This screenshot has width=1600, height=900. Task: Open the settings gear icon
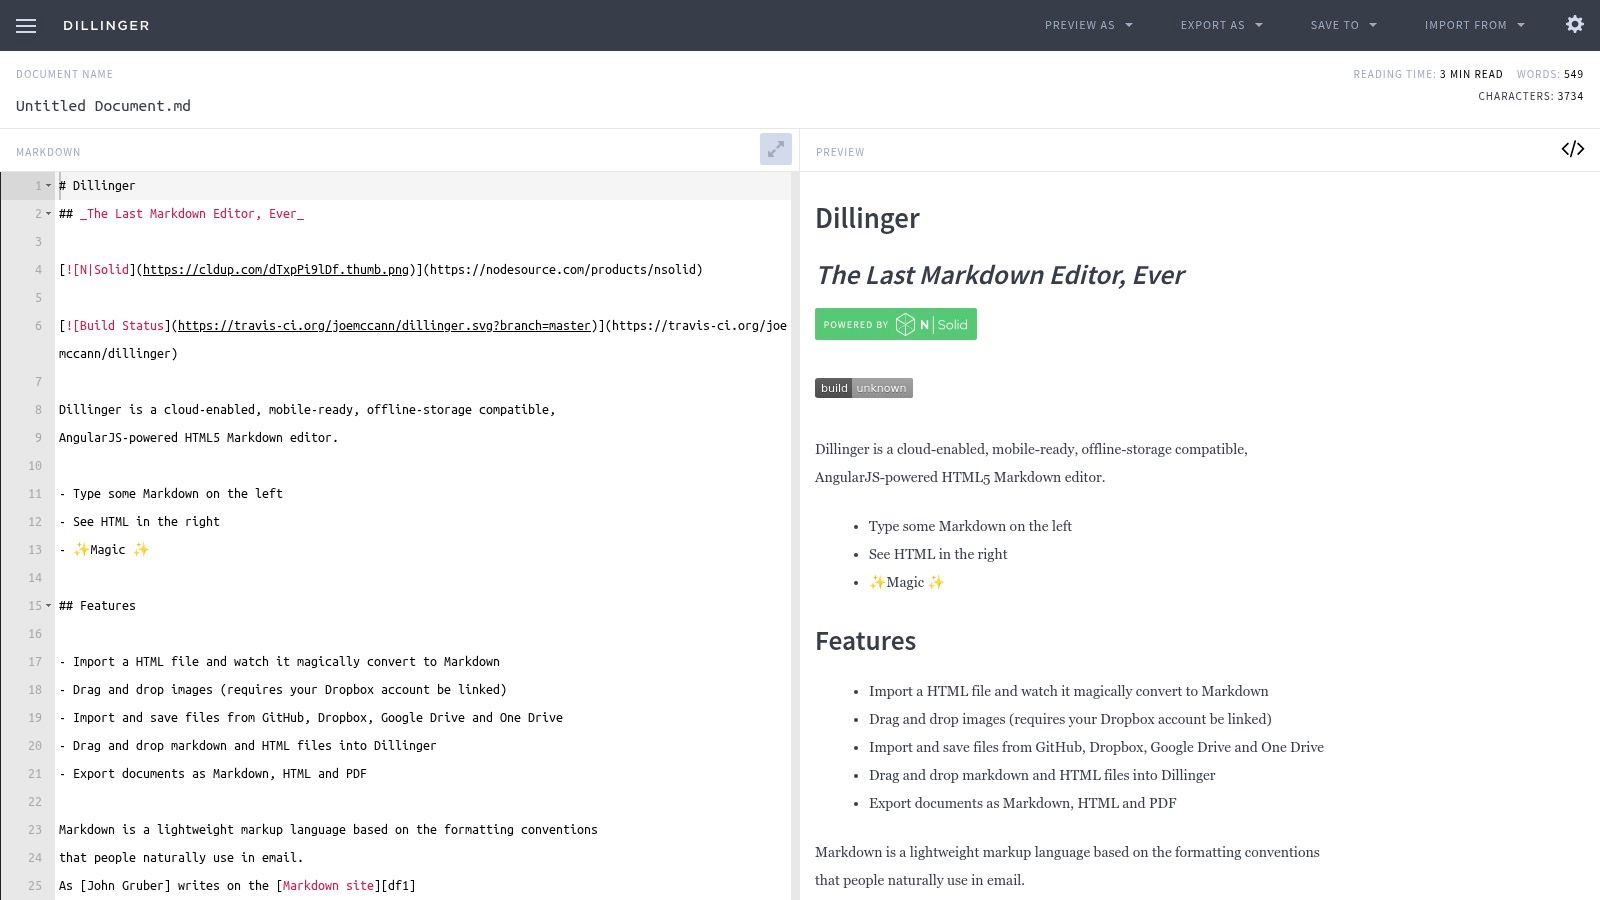(x=1574, y=25)
